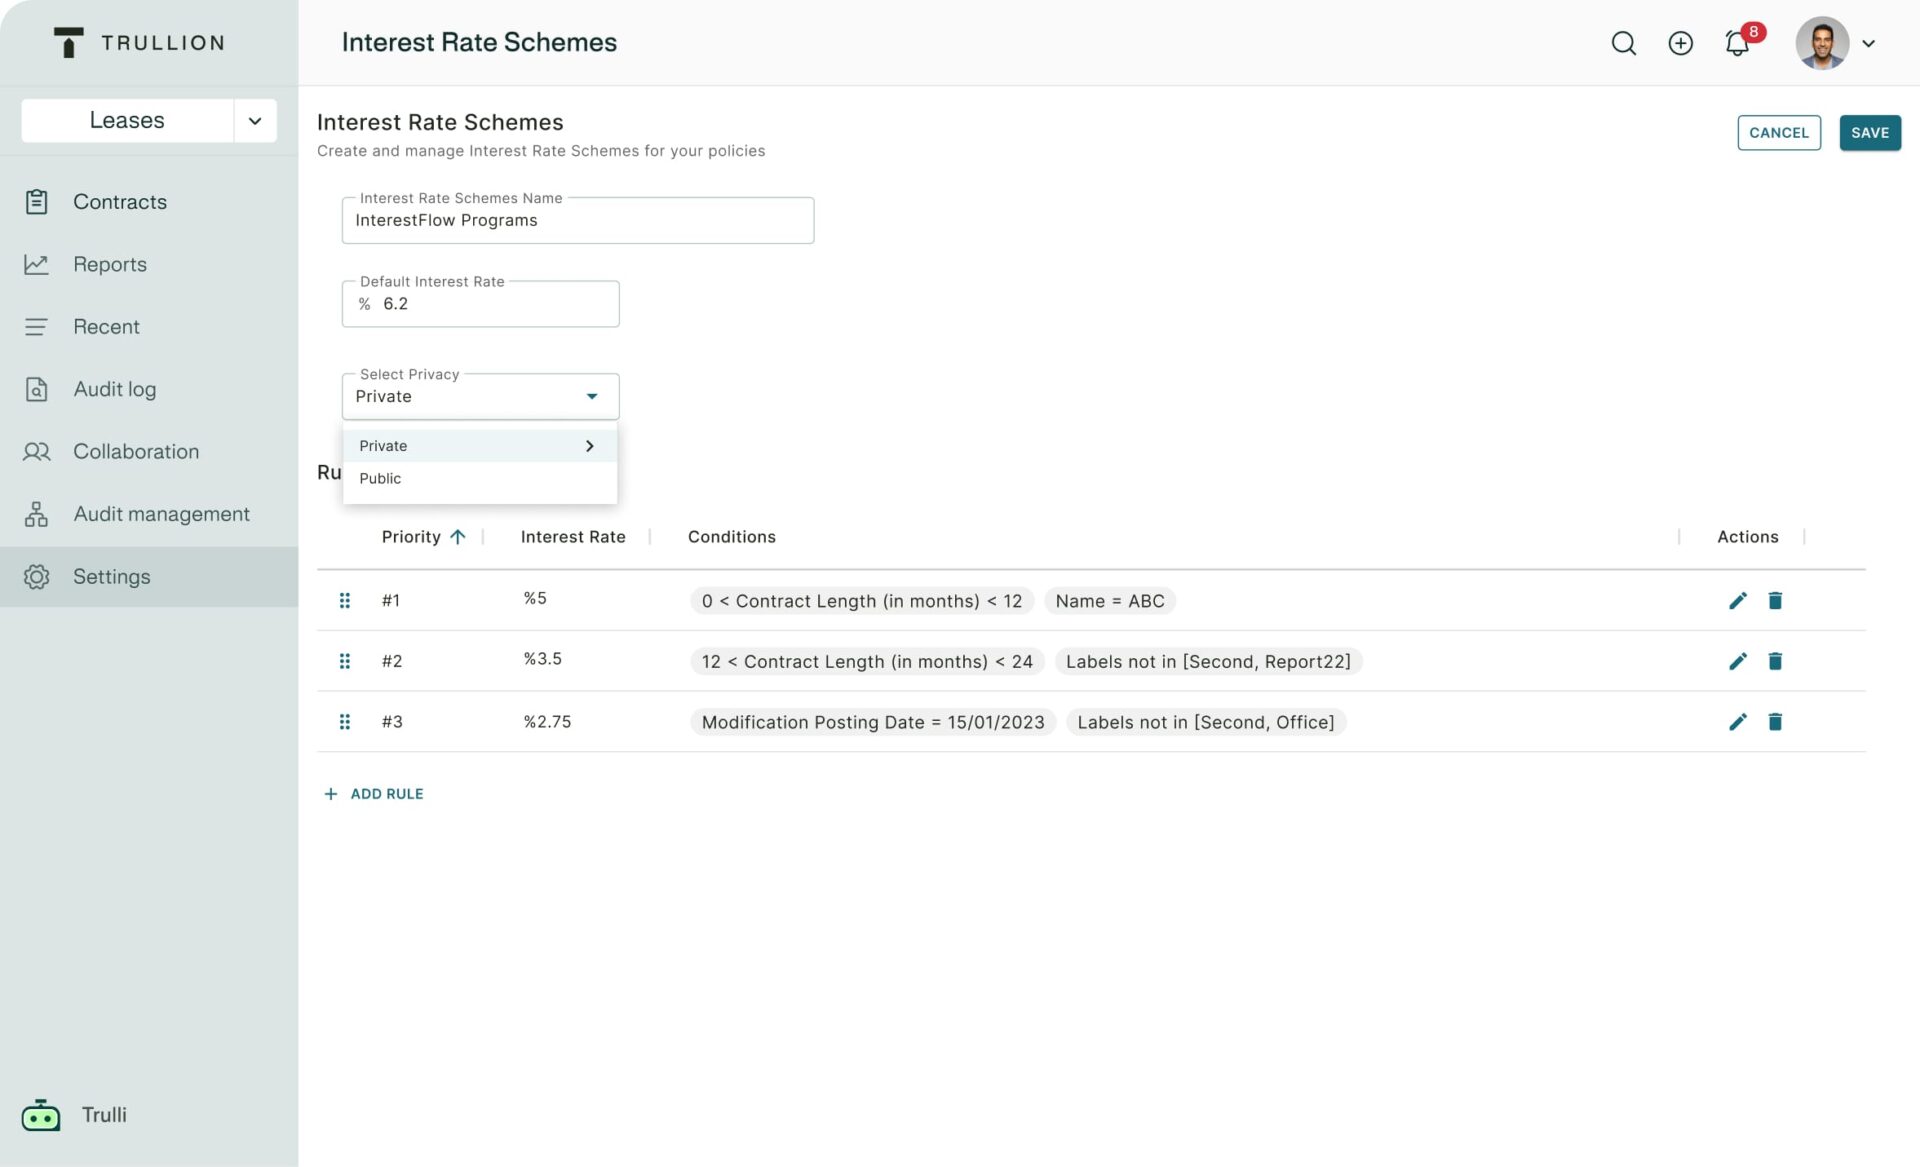
Task: Click the %3.5 interest rate cell
Action: coord(543,659)
